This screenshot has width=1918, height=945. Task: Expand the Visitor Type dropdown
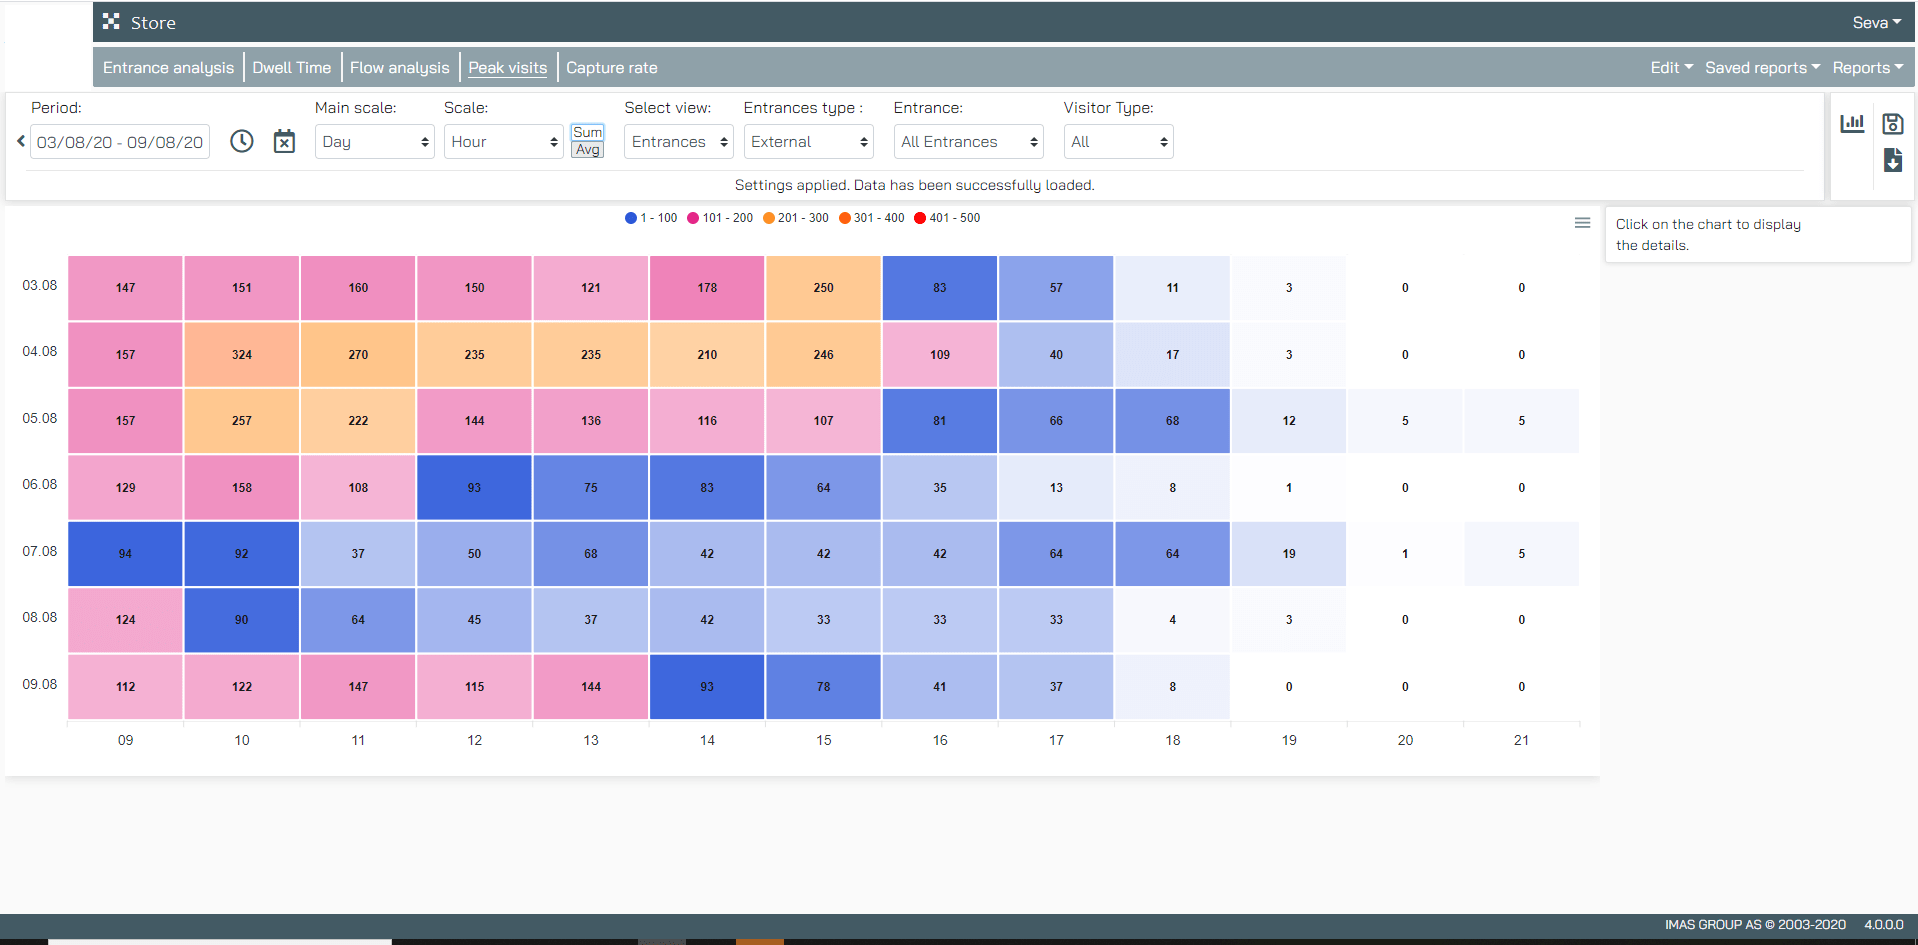[1118, 142]
